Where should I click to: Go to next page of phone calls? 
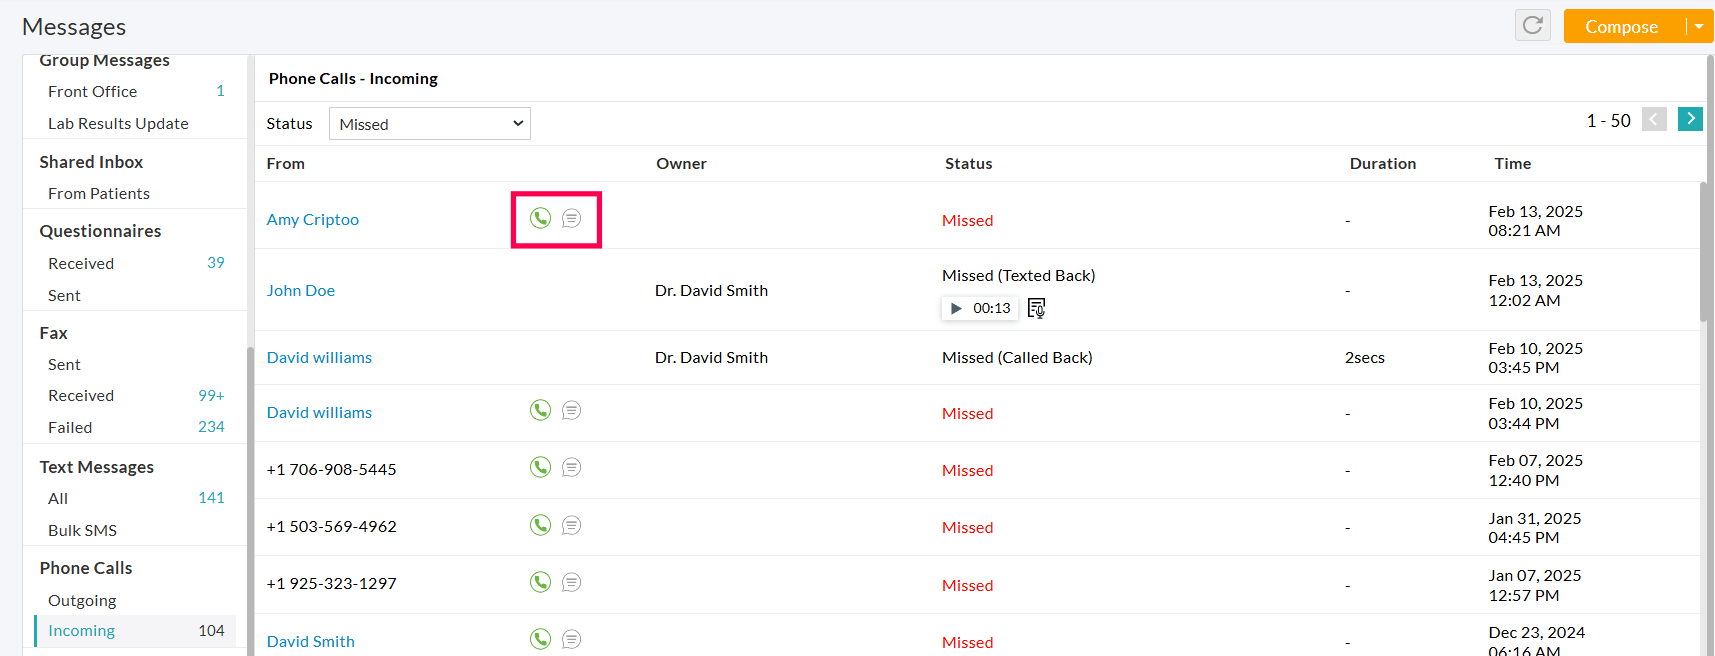coord(1690,119)
